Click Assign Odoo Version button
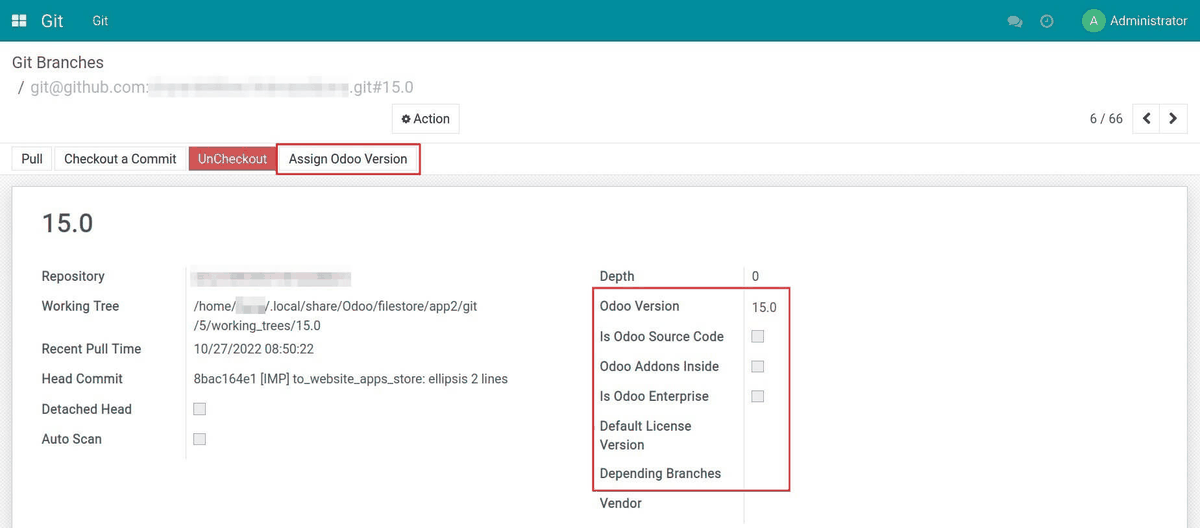1200x528 pixels. 348,159
